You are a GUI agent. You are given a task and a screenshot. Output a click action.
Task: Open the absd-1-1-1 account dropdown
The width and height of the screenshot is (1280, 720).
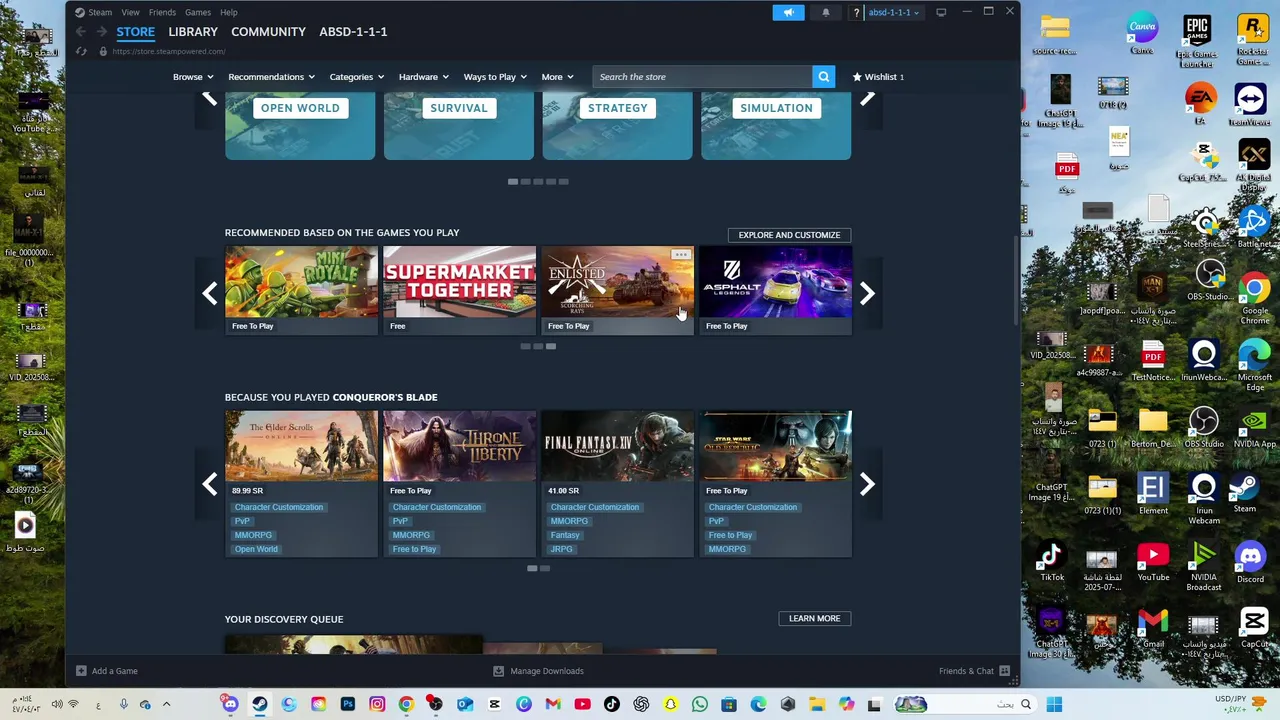click(x=894, y=12)
